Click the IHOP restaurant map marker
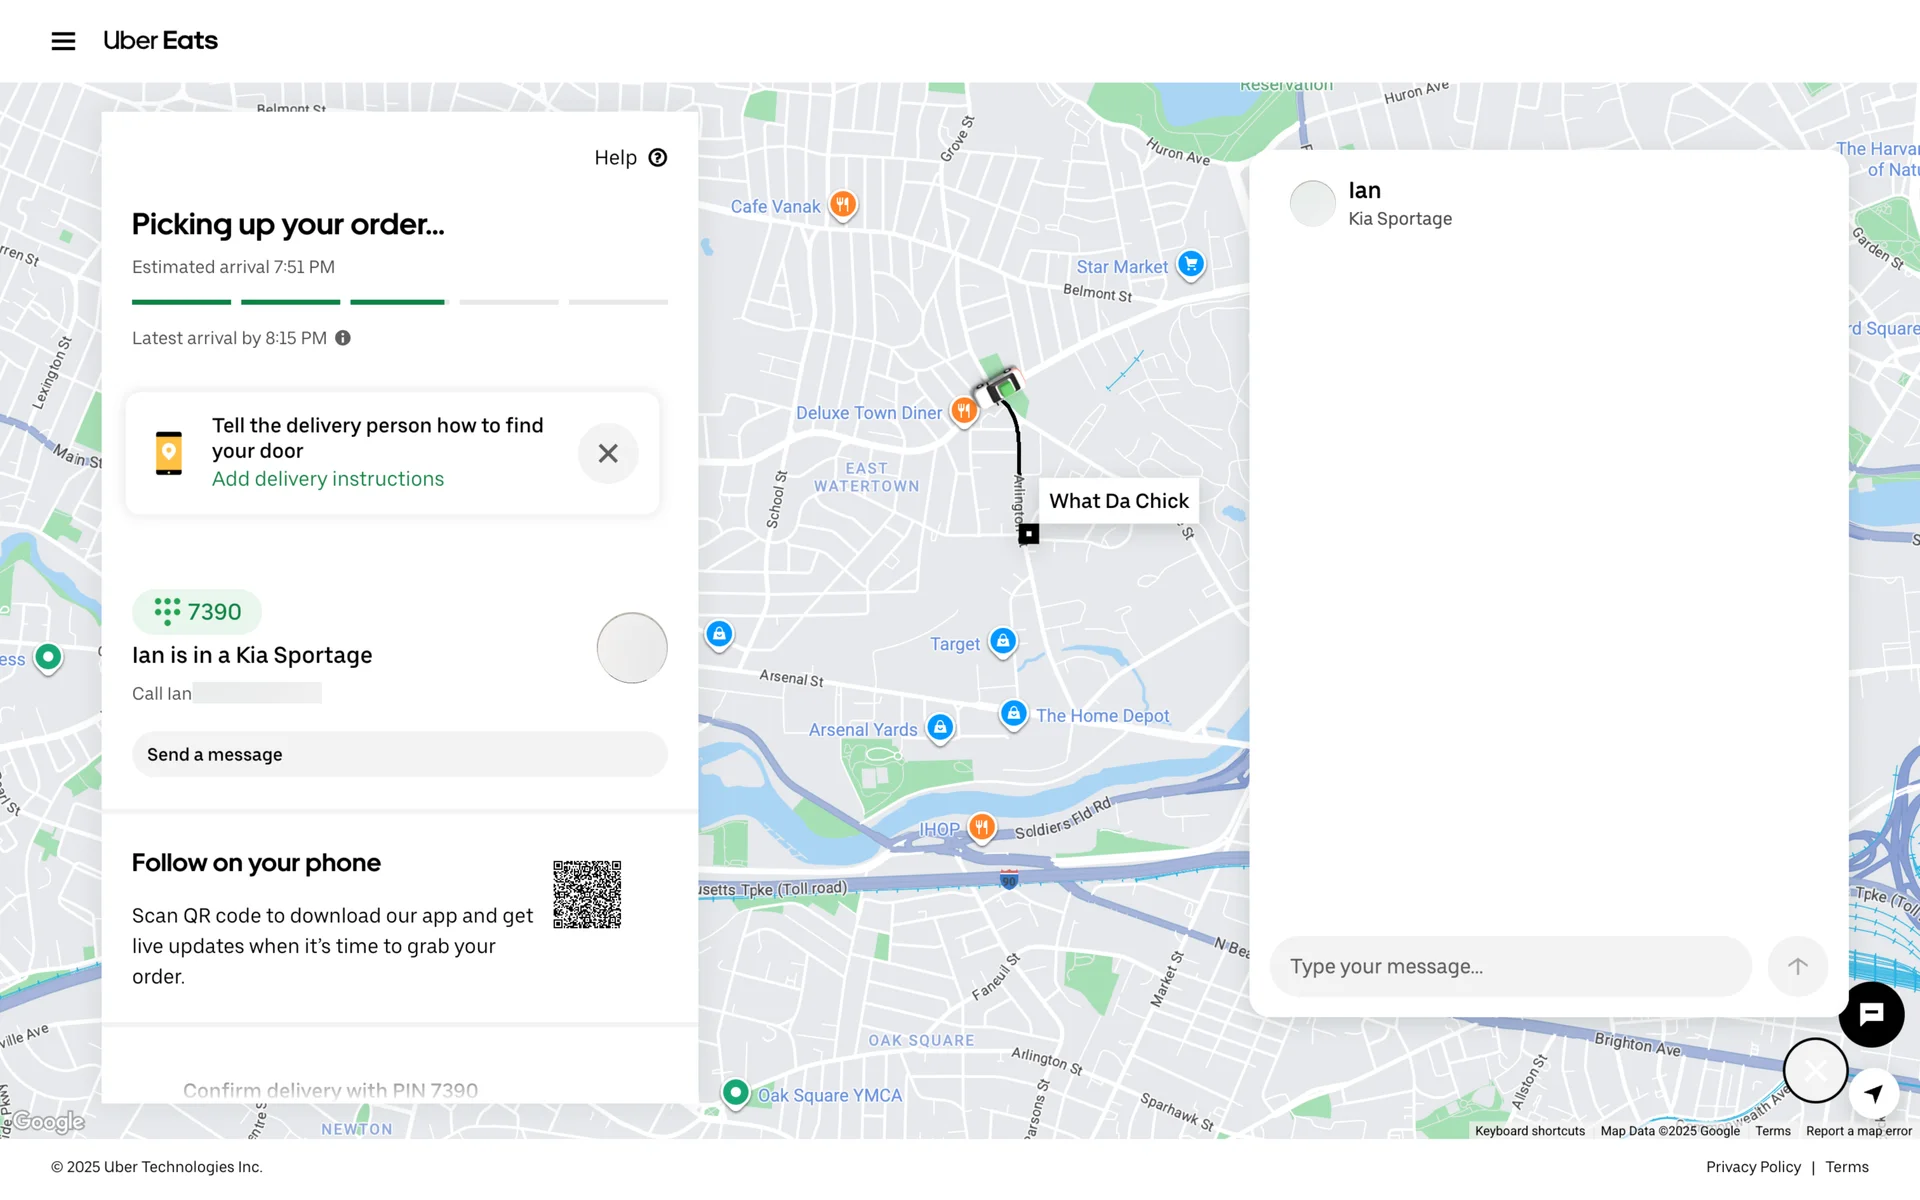 point(982,827)
